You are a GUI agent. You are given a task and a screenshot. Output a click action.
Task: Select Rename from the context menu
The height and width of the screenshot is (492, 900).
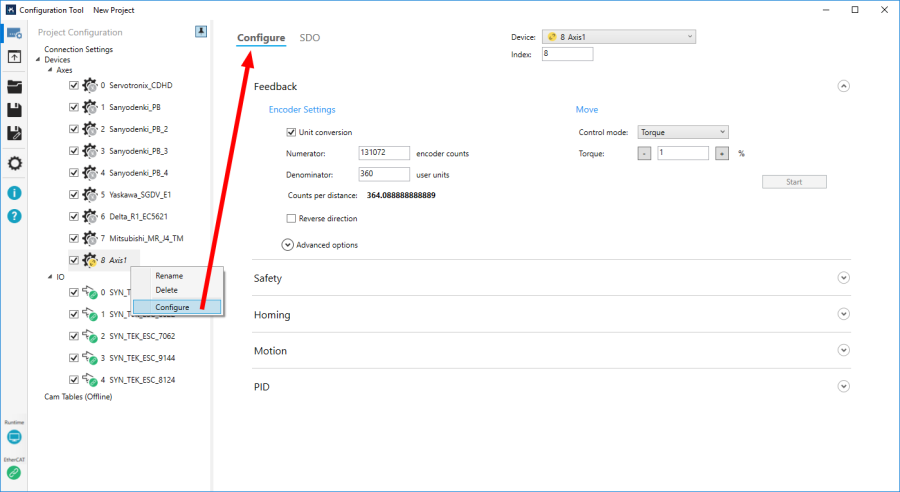(x=169, y=276)
